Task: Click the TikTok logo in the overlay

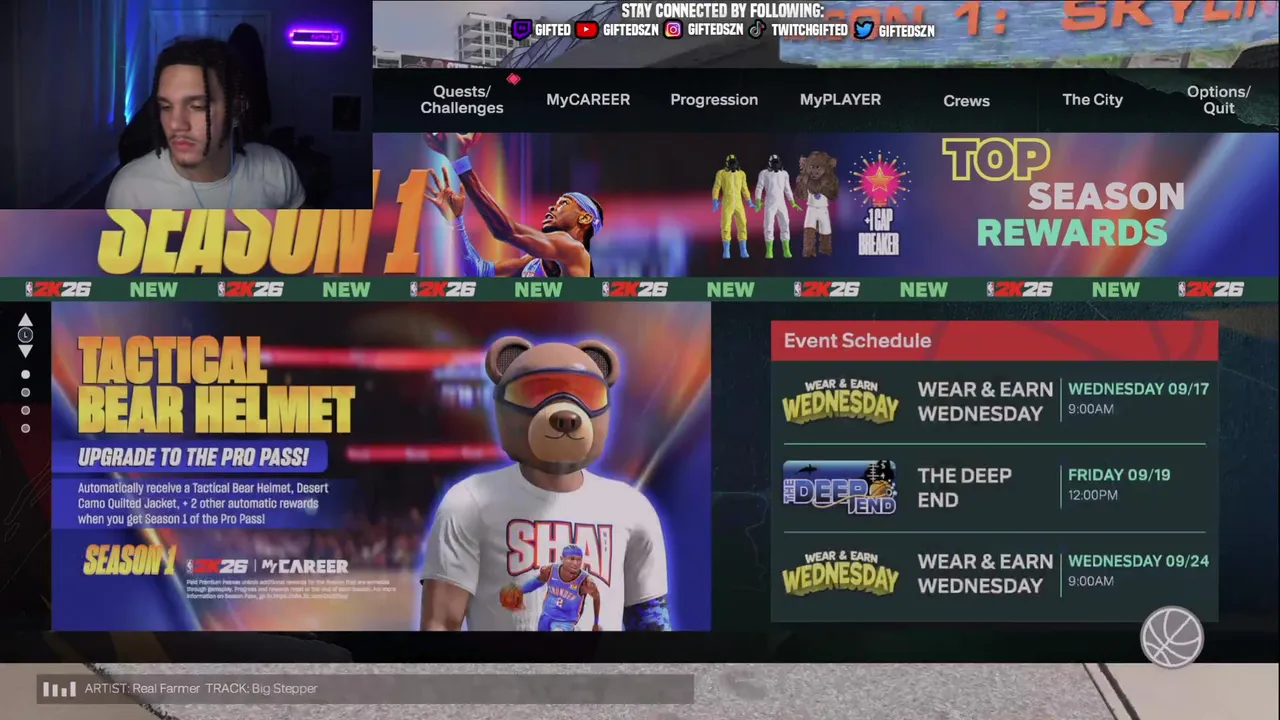Action: click(x=757, y=30)
